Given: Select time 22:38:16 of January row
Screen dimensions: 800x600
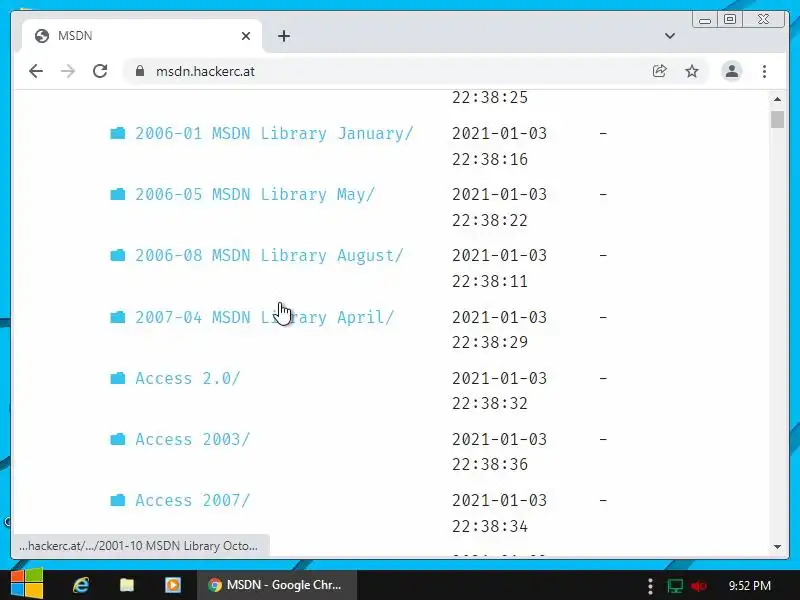Looking at the screenshot, I should pyautogui.click(x=490, y=159).
